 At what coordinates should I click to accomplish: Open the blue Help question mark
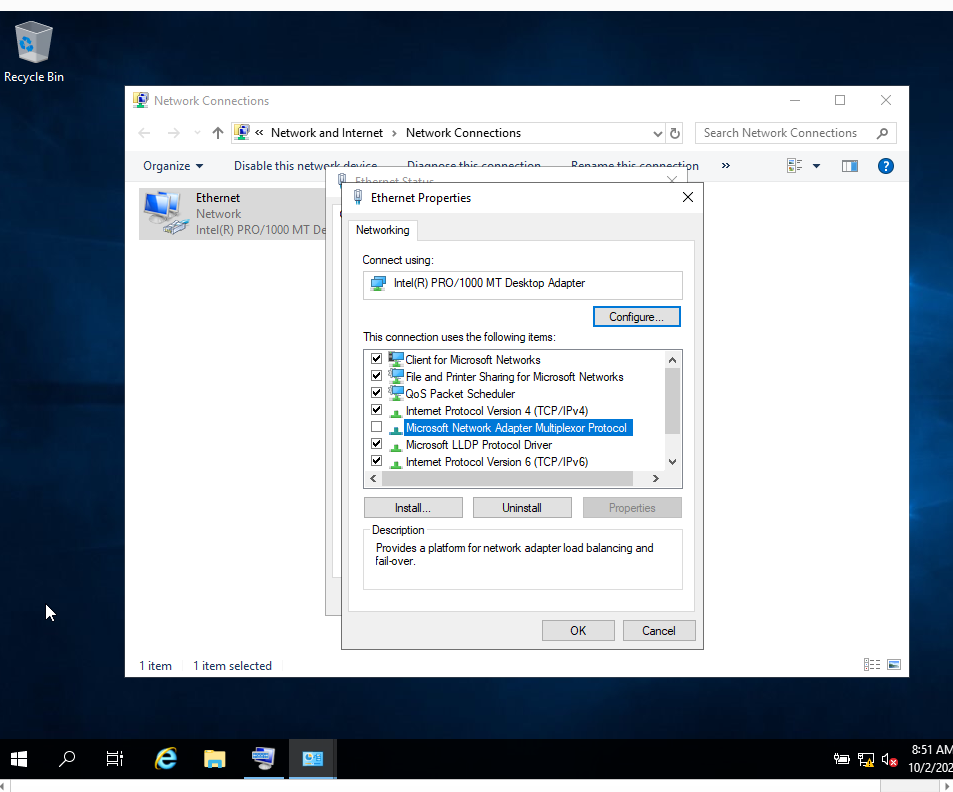[x=886, y=166]
